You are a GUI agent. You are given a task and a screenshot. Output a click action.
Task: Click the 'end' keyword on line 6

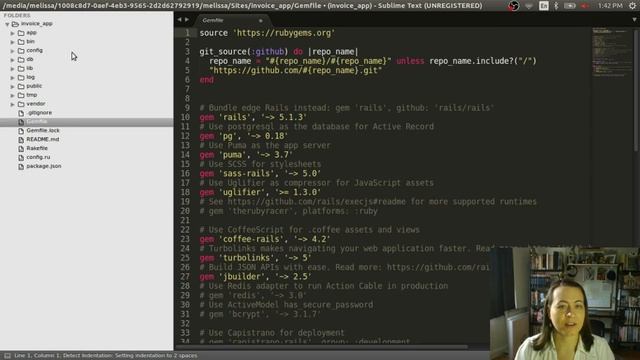click(x=207, y=80)
